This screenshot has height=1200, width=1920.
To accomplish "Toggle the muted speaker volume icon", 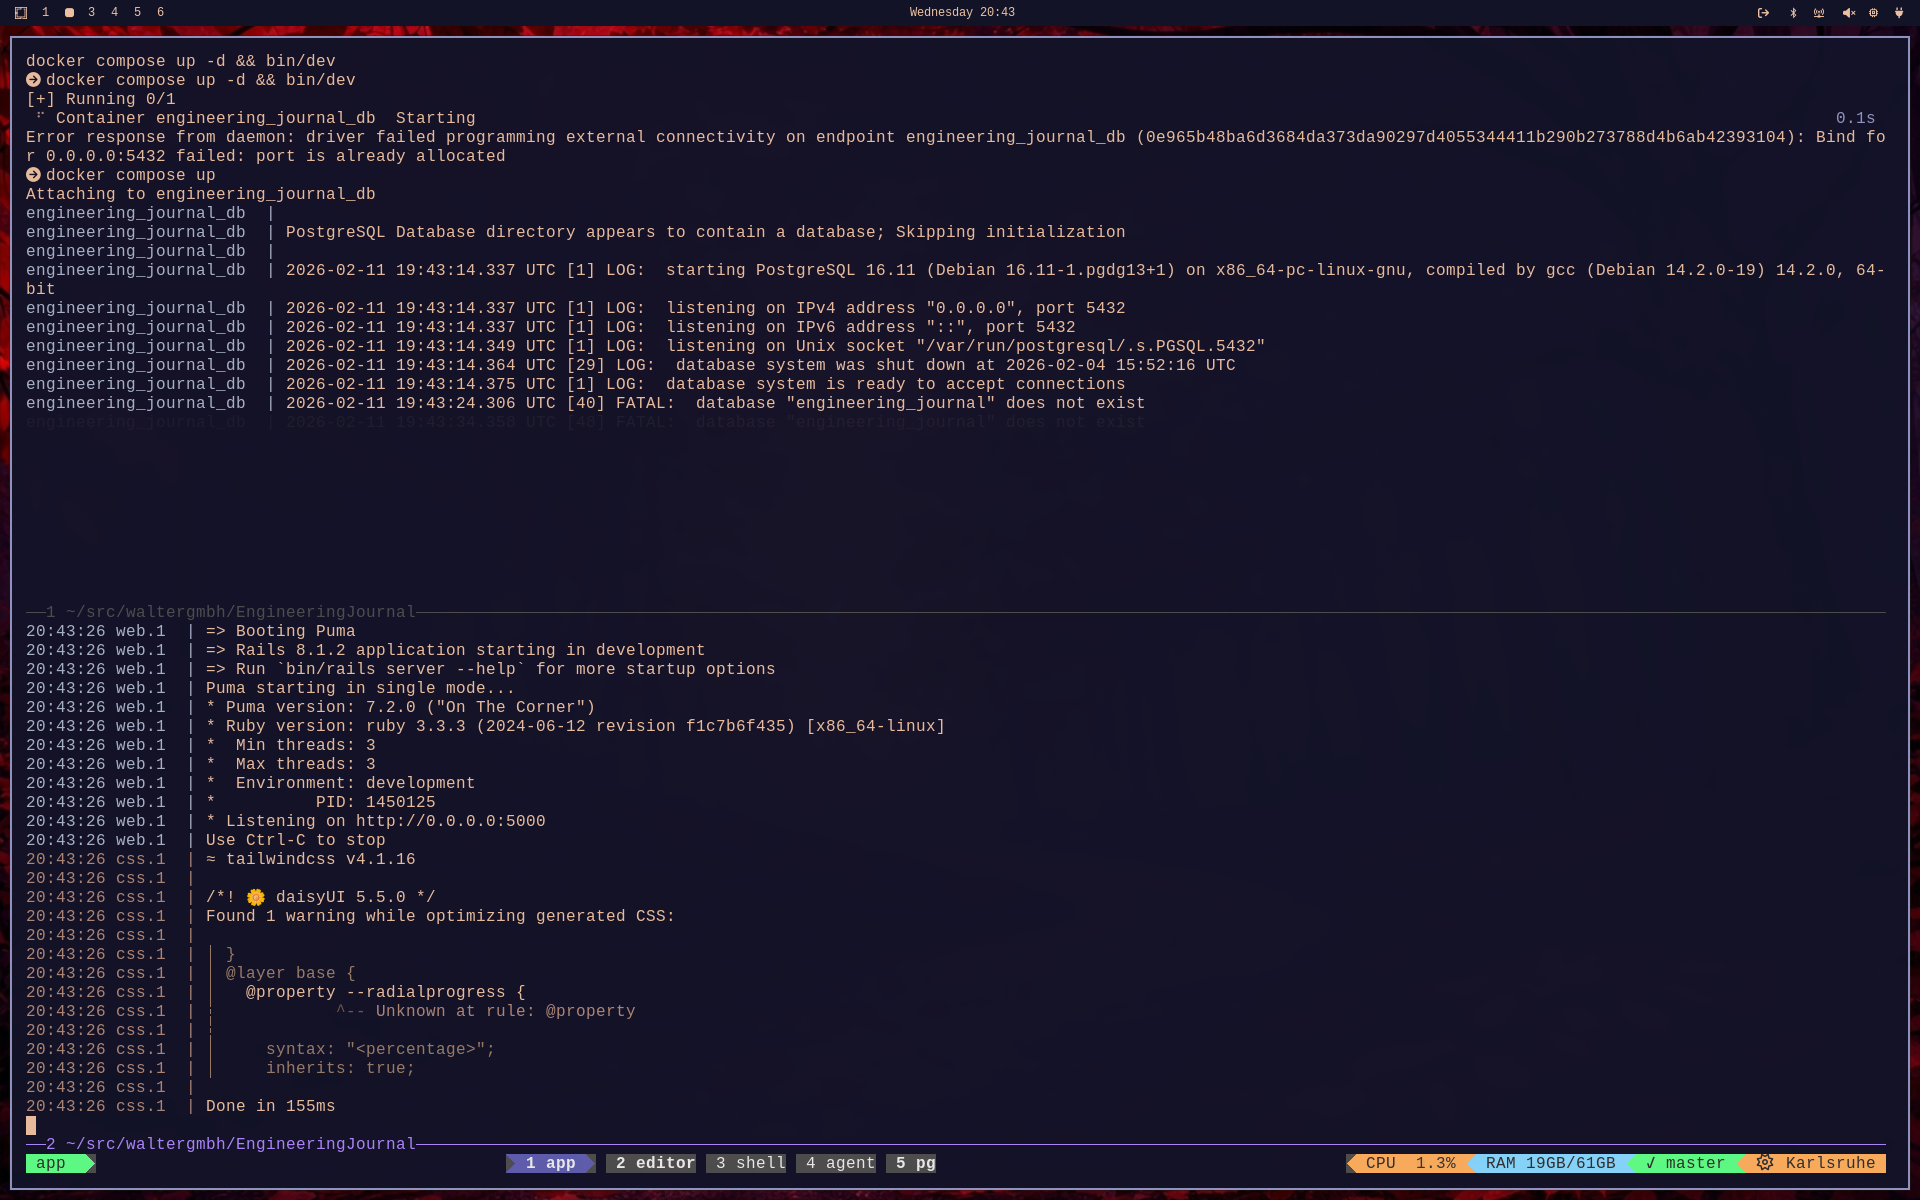I will point(1848,13).
